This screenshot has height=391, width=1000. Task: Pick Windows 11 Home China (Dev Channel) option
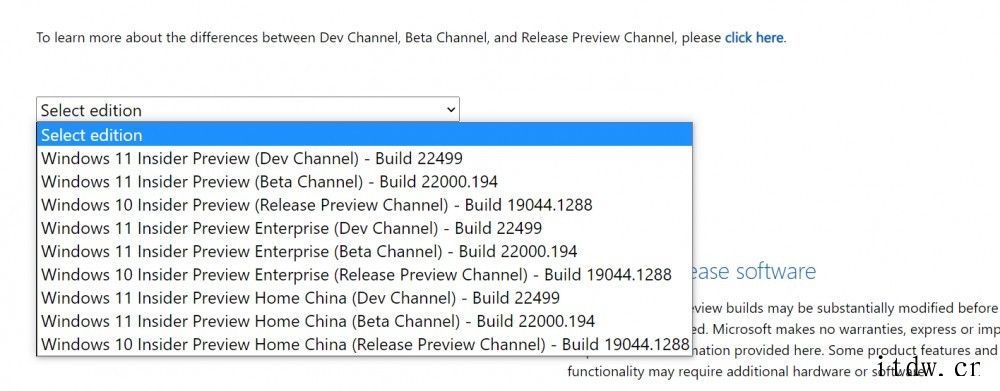click(365, 298)
